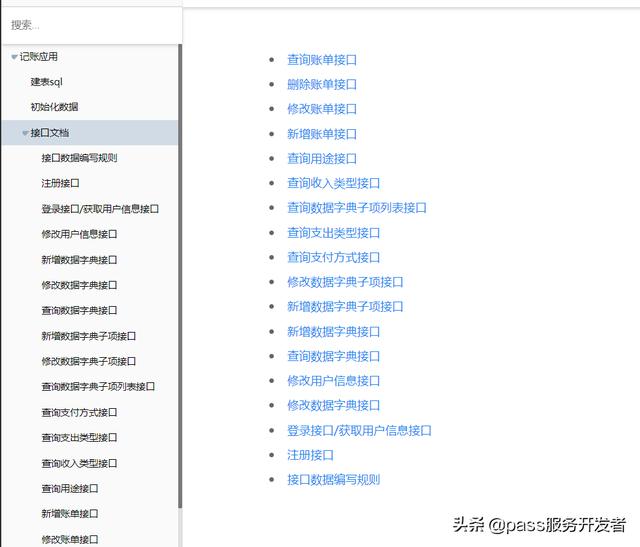640x547 pixels.
Task: Follow the 新增数据字典接口 link in content
Action: [333, 332]
